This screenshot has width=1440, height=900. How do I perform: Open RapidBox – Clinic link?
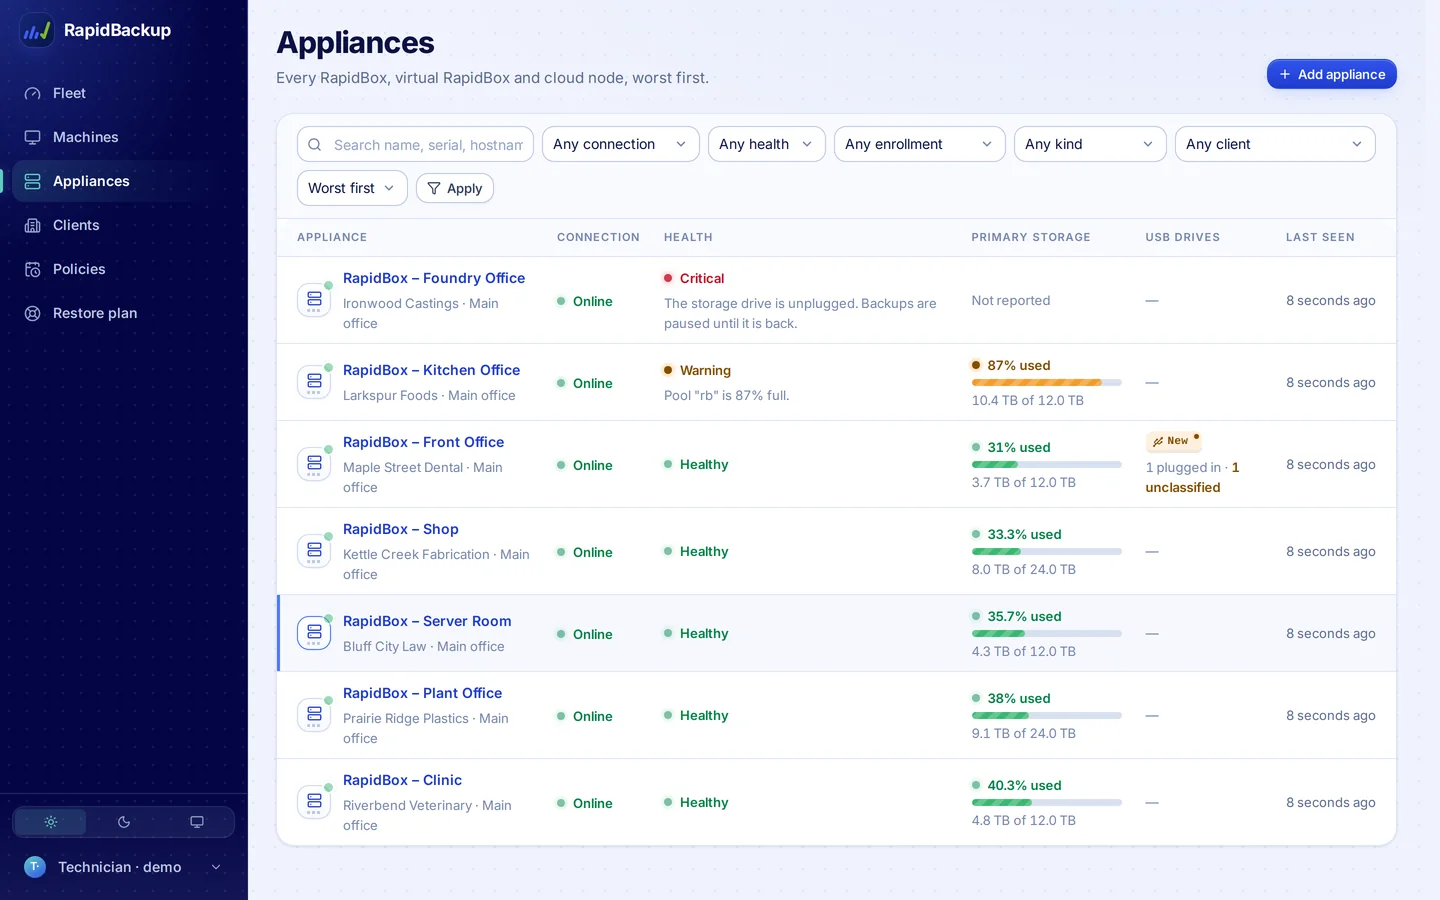pos(402,780)
